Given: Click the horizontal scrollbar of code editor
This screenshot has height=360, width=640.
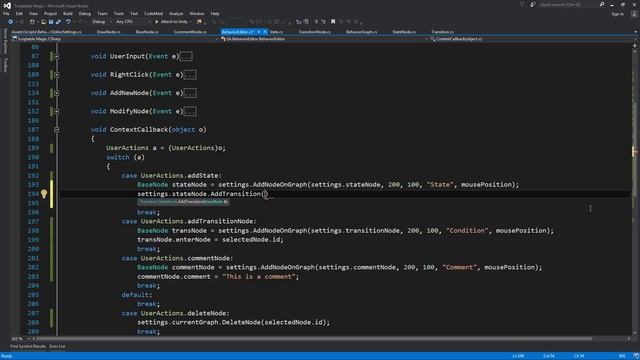Looking at the screenshot, I should (314, 338).
